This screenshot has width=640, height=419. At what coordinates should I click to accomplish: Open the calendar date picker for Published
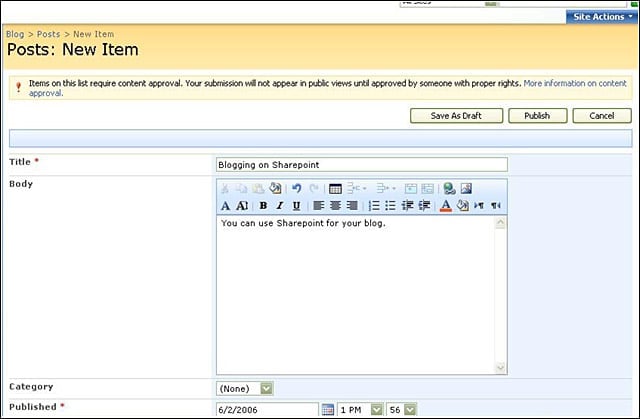pyautogui.click(x=328, y=409)
